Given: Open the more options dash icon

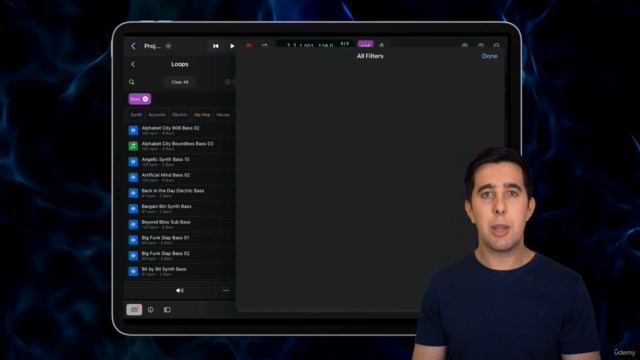Looking at the screenshot, I should click(226, 291).
